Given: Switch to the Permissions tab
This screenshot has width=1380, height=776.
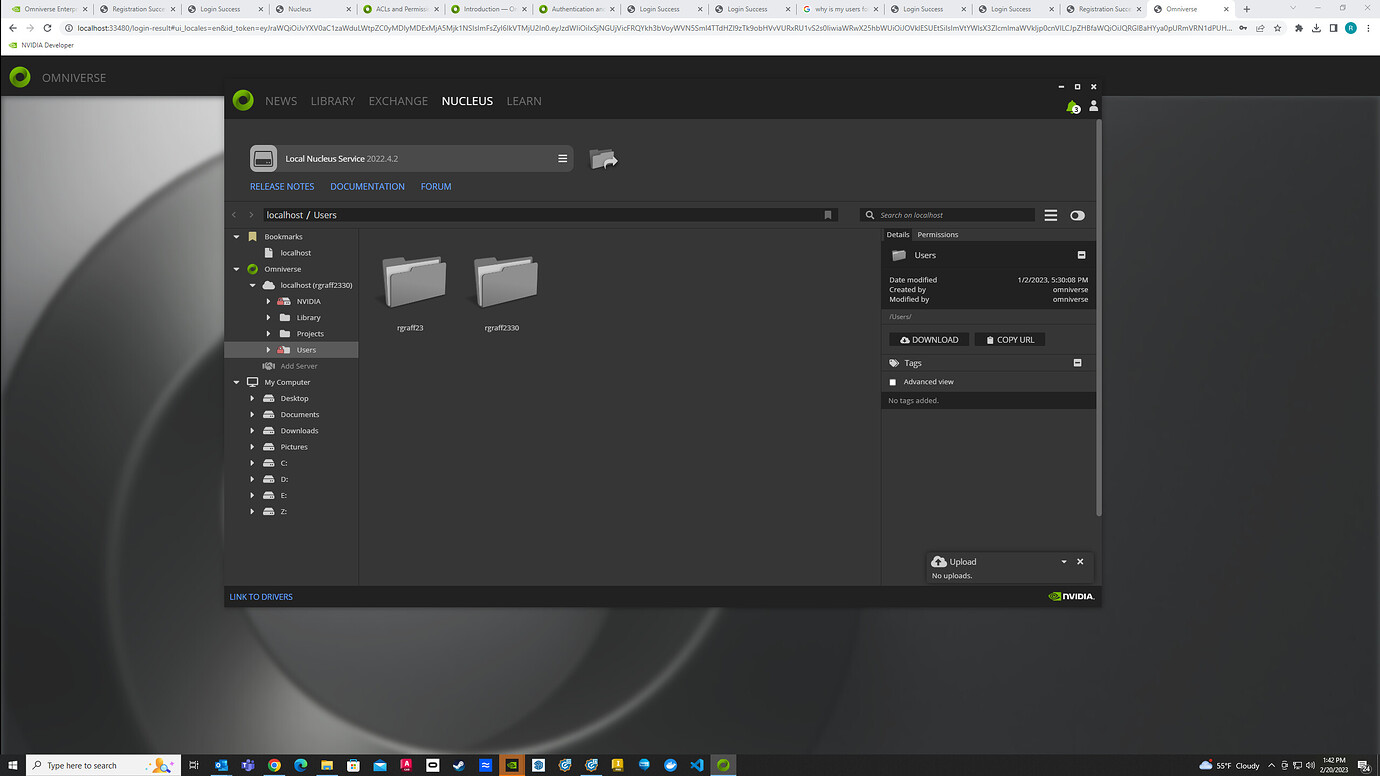Looking at the screenshot, I should [x=937, y=234].
